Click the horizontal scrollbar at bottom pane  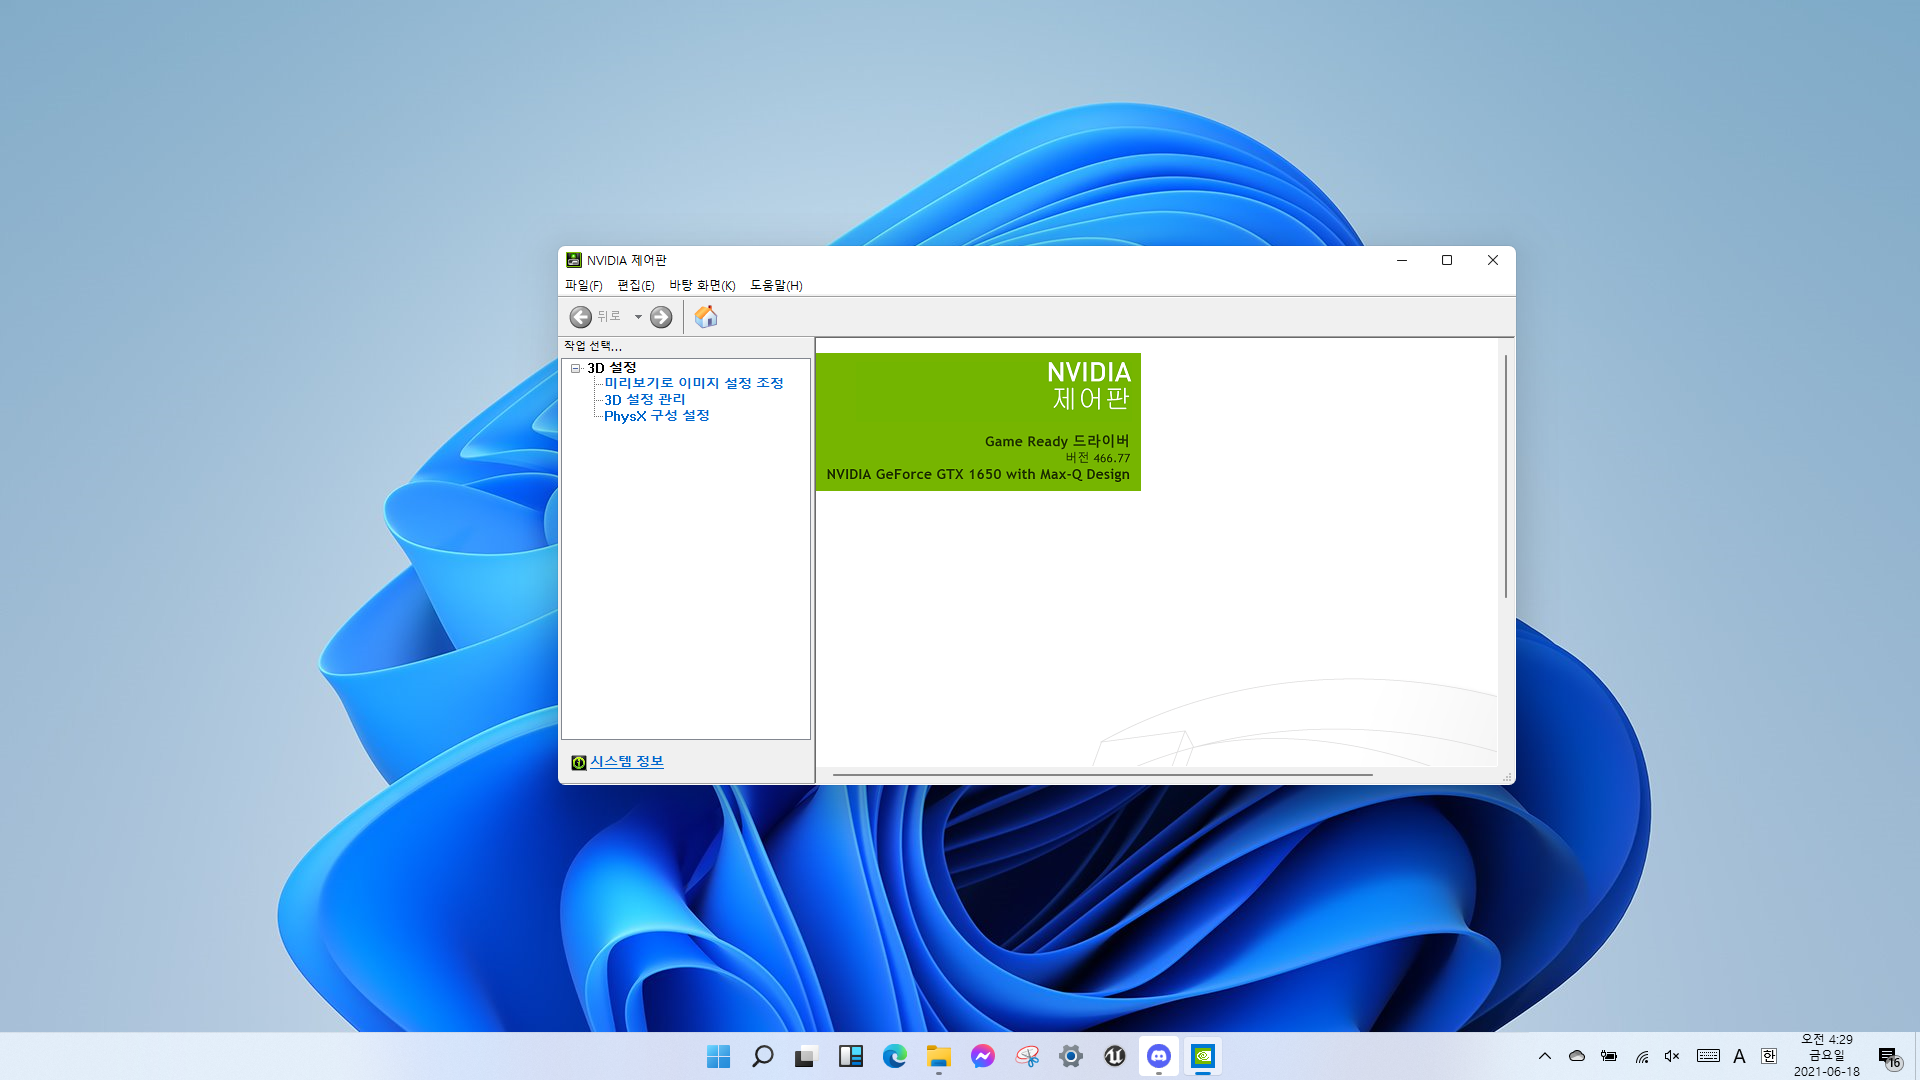click(1102, 775)
